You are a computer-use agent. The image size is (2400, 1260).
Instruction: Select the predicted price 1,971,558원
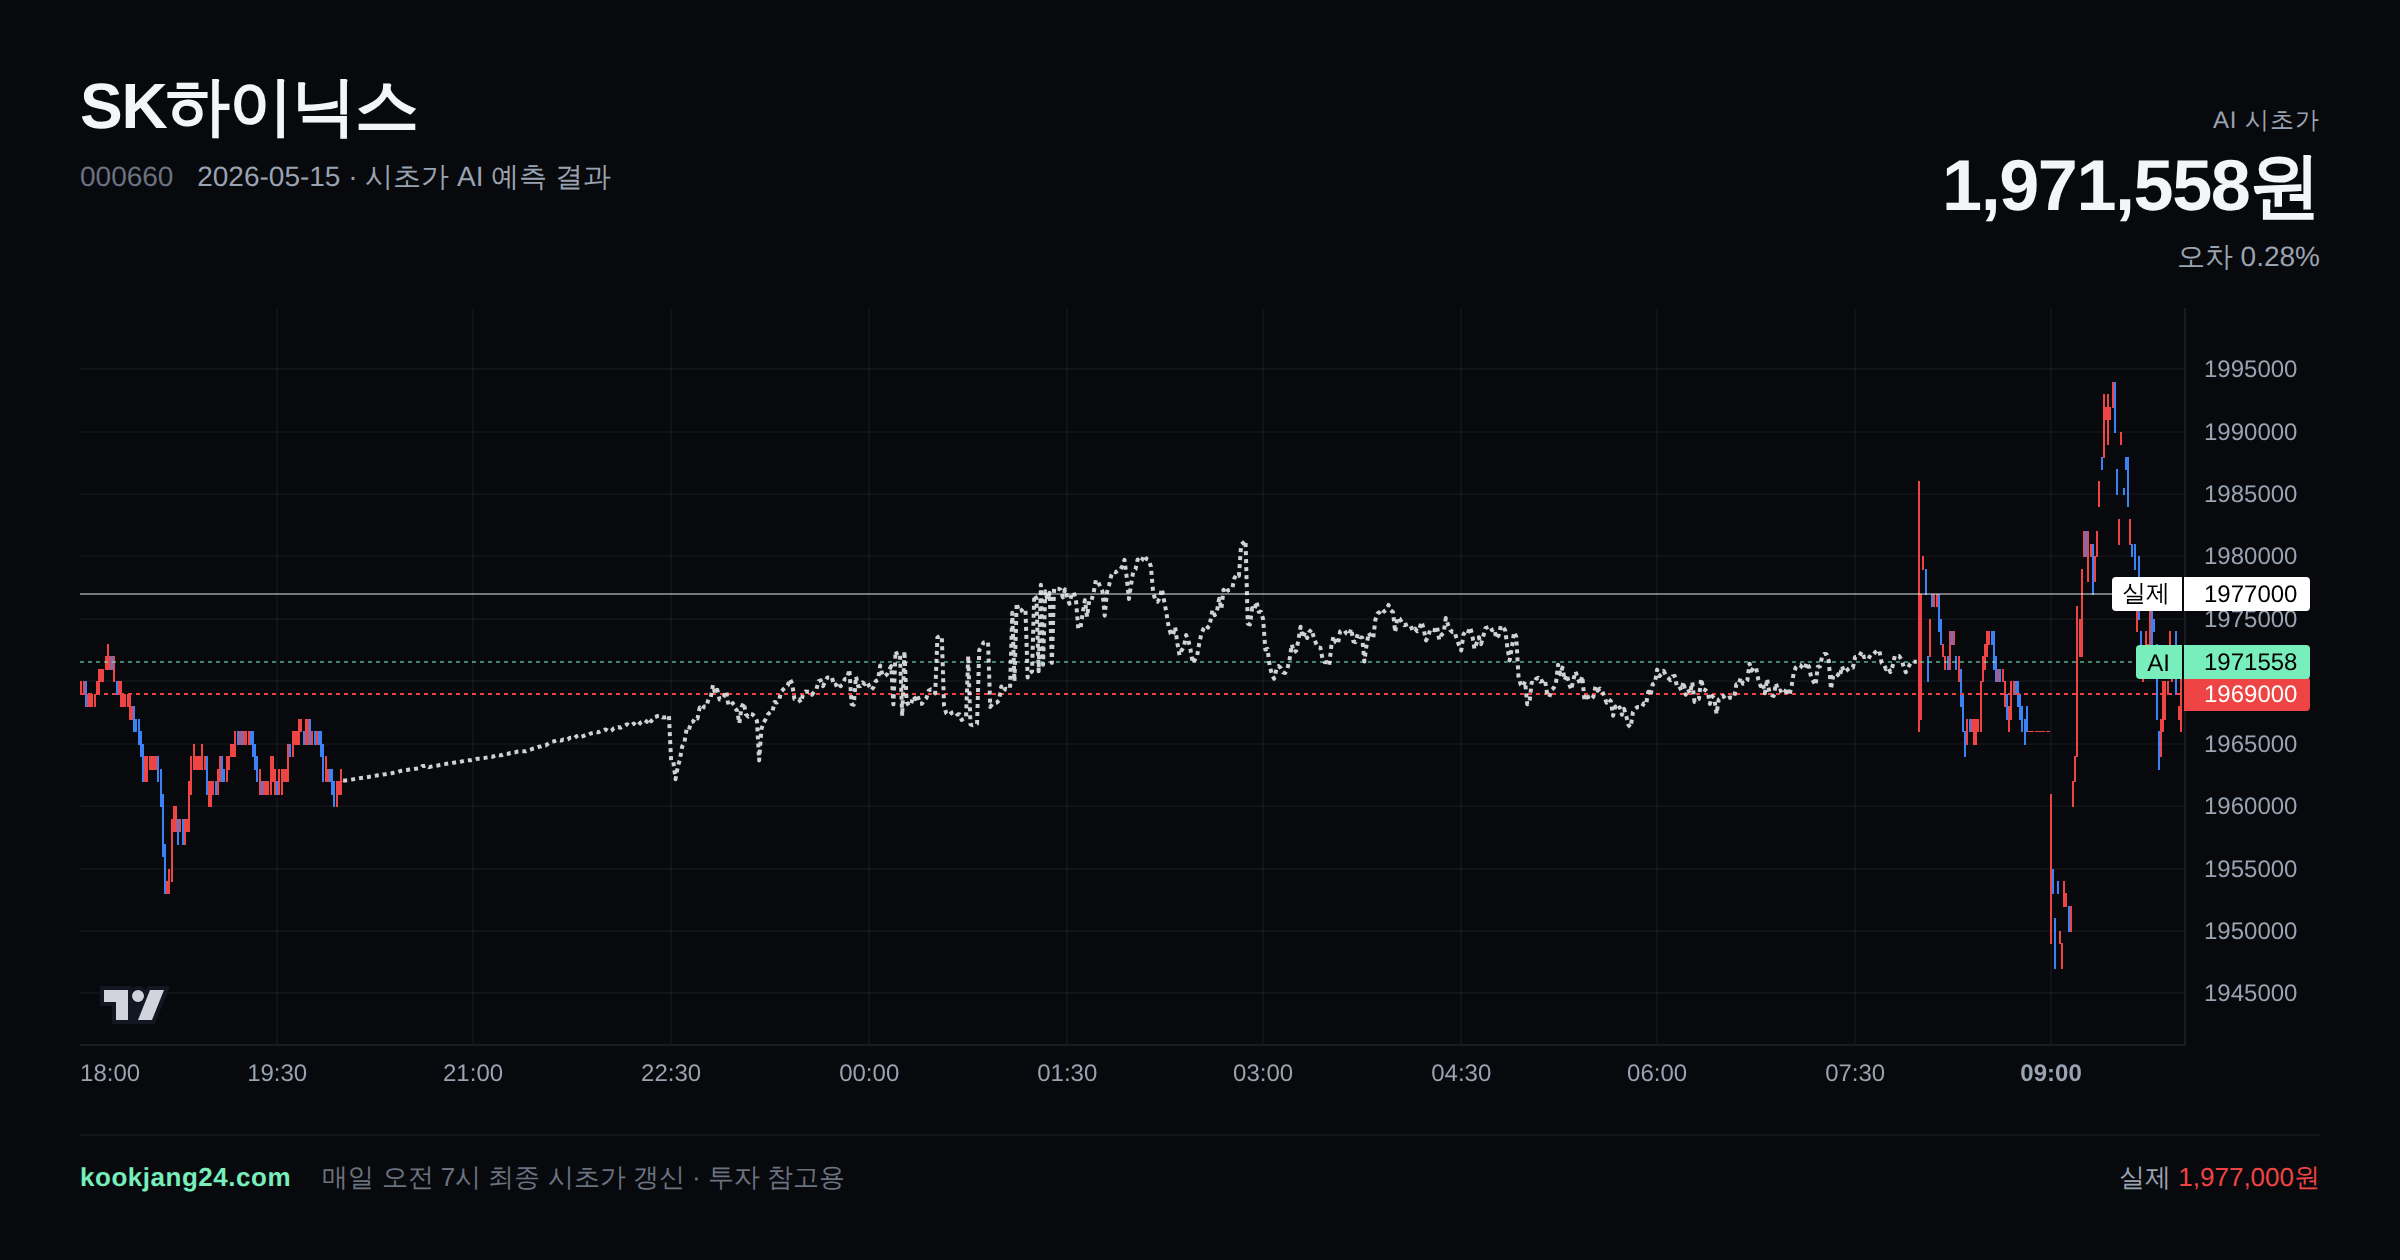click(2130, 186)
